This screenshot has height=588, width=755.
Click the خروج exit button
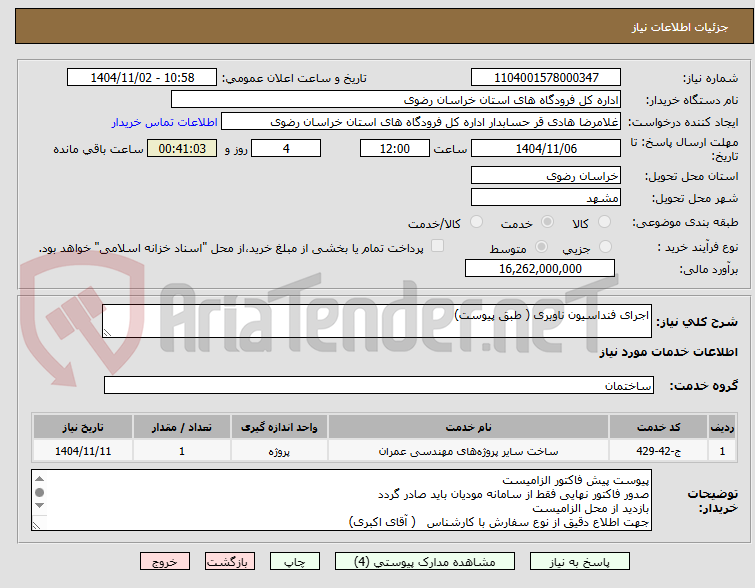click(165, 562)
